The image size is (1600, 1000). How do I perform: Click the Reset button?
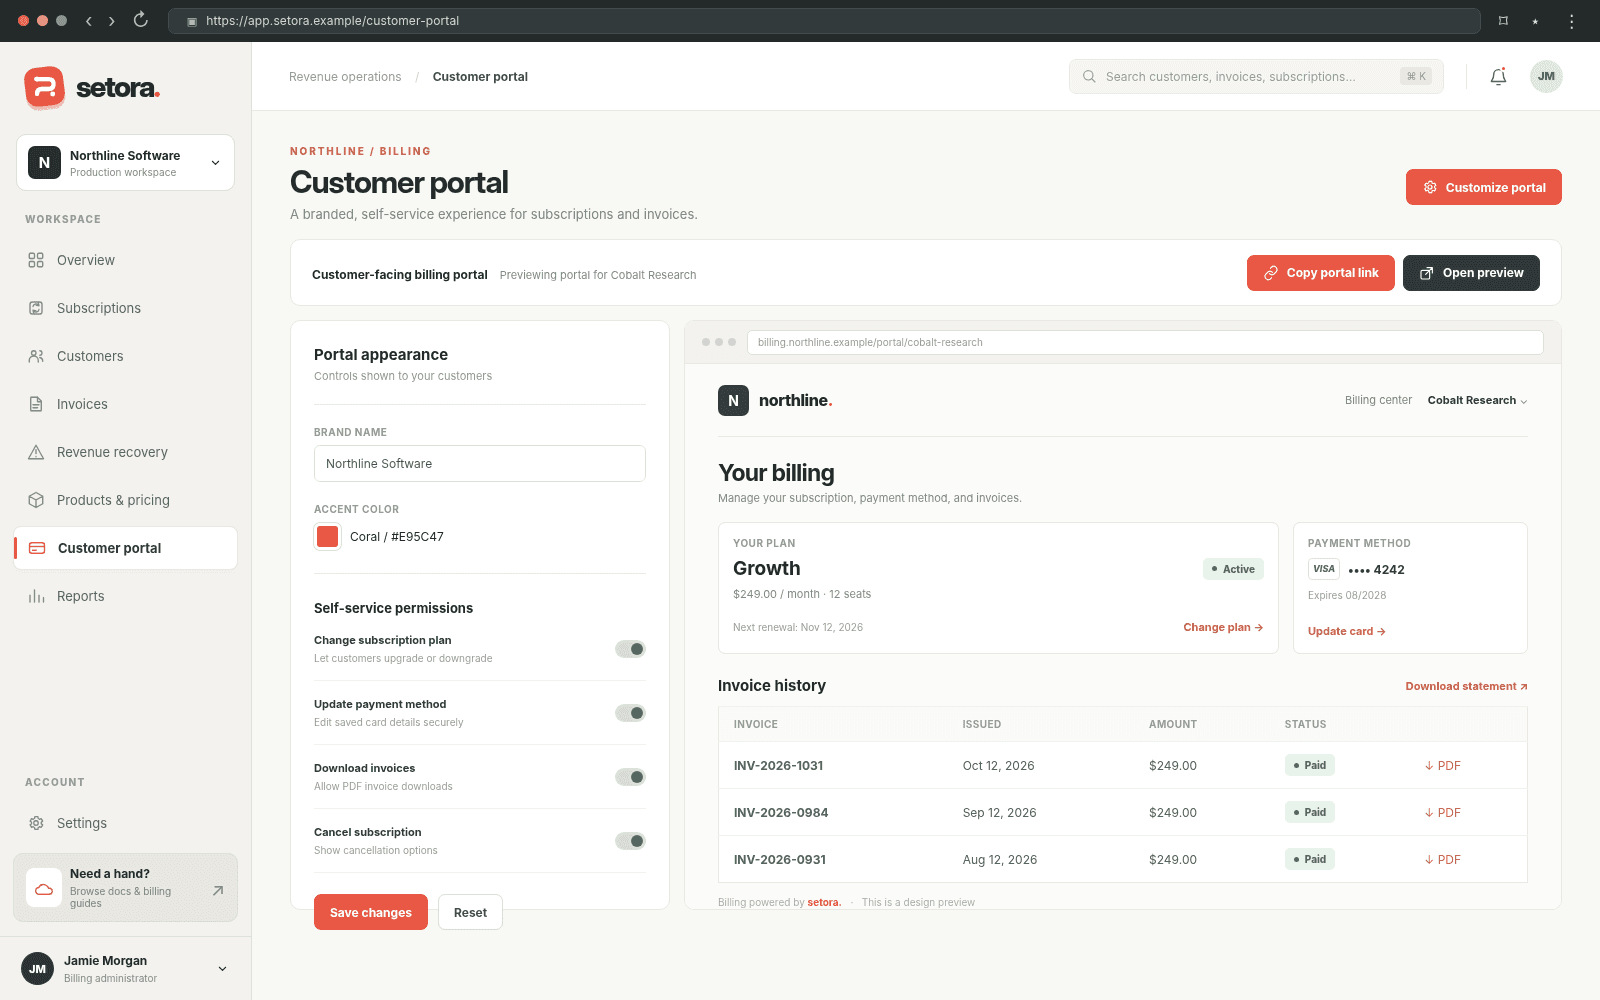(470, 912)
